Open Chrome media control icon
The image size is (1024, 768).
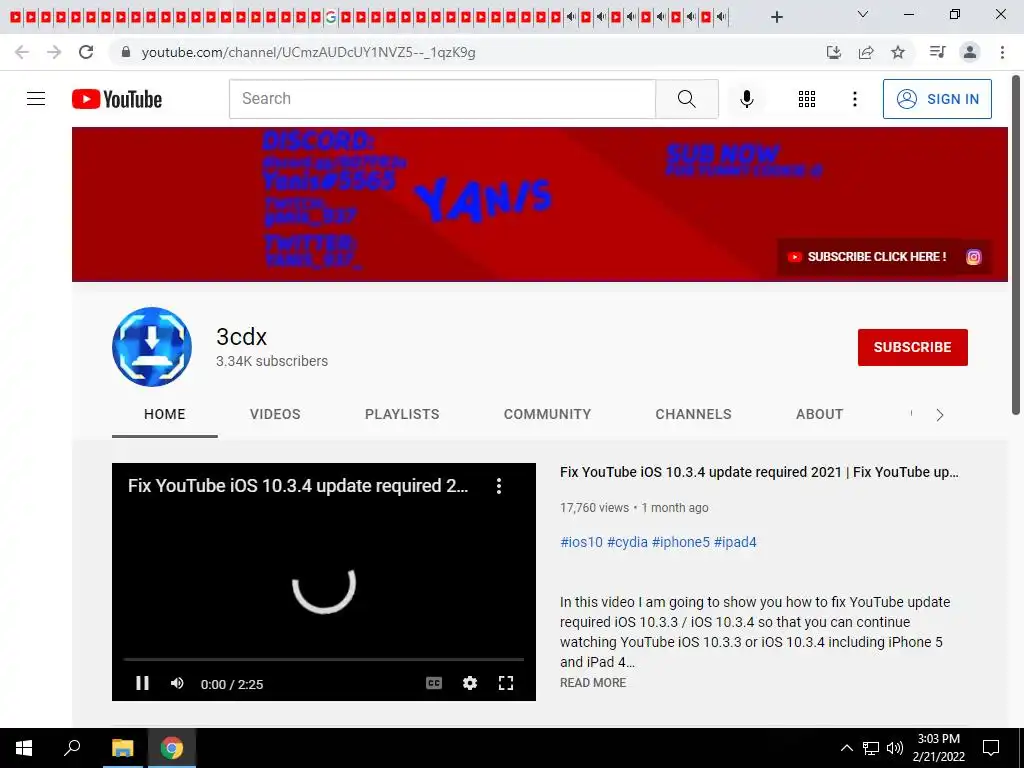coord(937,52)
